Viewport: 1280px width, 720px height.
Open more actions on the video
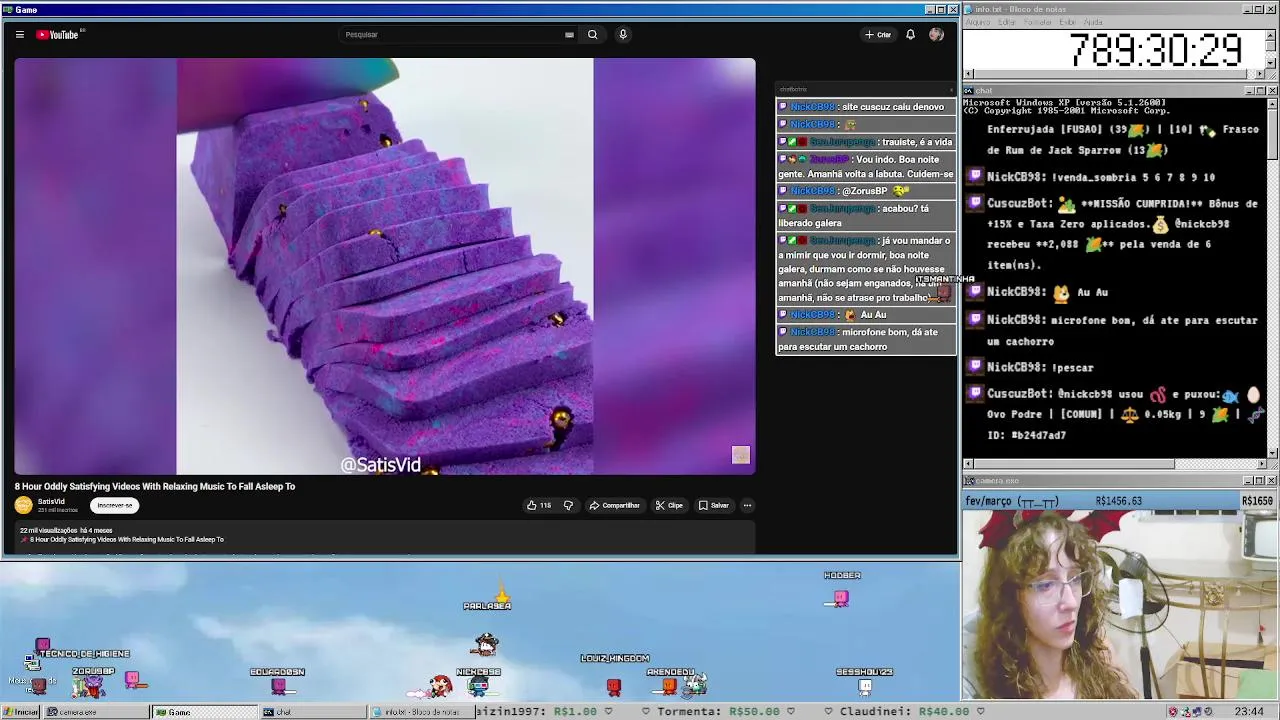(747, 505)
